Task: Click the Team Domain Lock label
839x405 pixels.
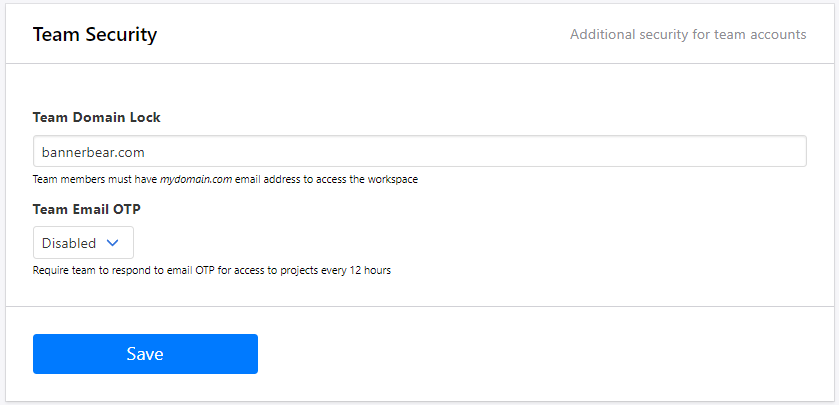Action: (x=97, y=117)
